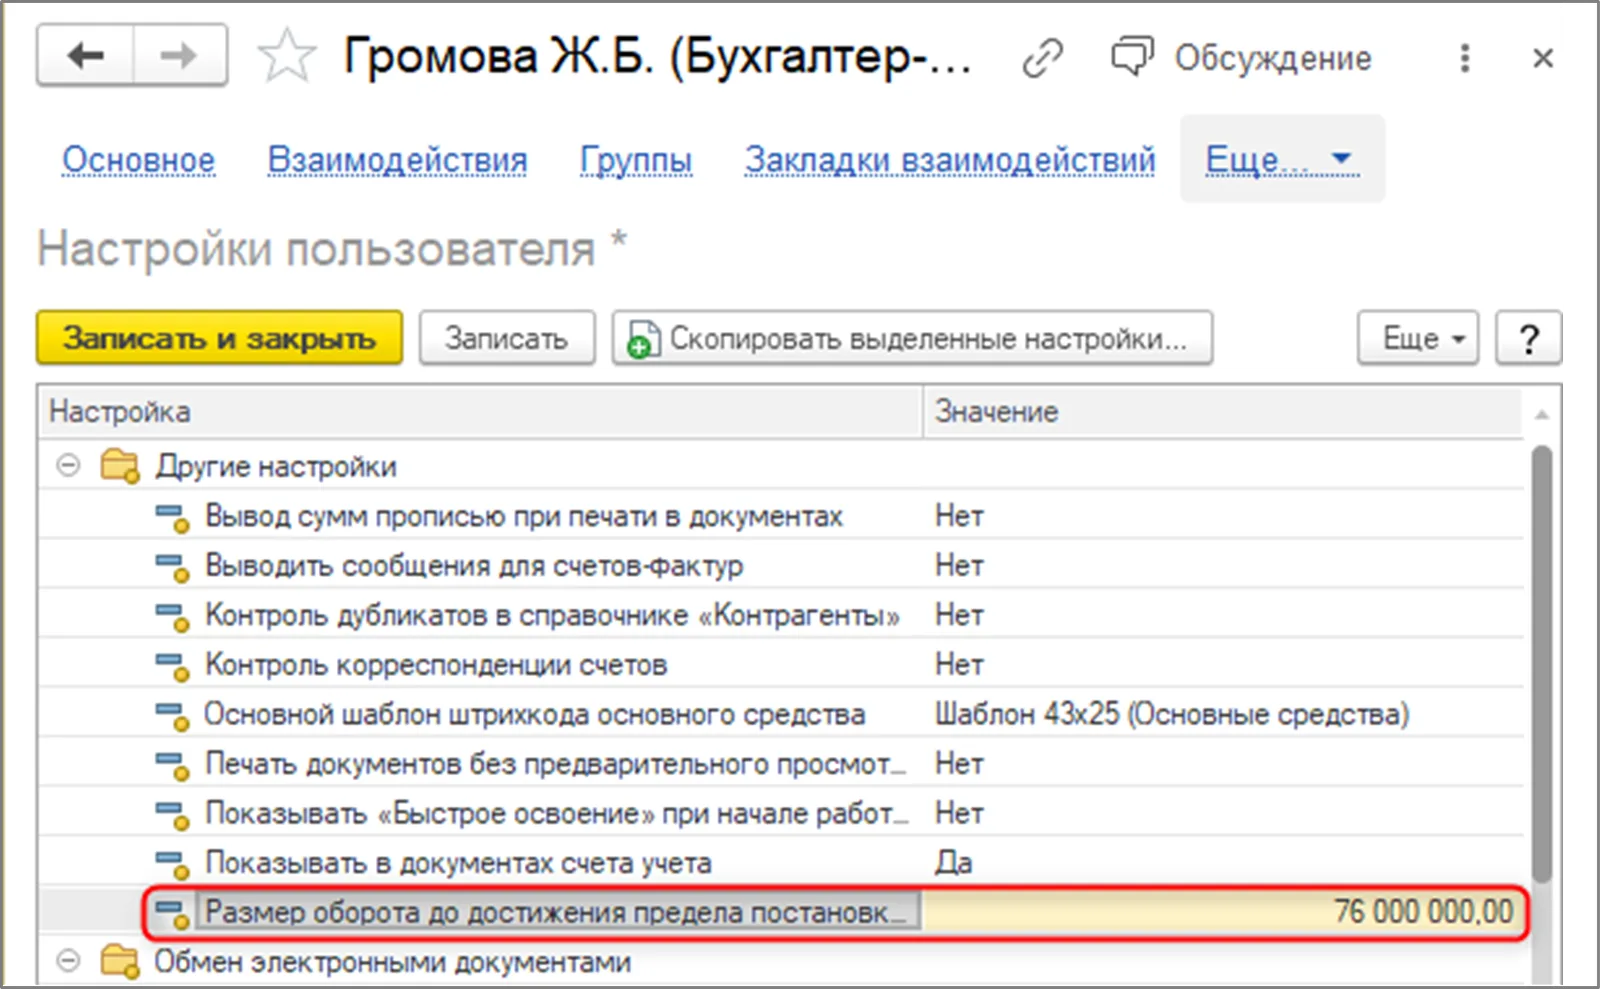The width and height of the screenshot is (1600, 989).
Task: Click the icon beside Показывать «Быстрое освоение»
Action: (x=172, y=814)
